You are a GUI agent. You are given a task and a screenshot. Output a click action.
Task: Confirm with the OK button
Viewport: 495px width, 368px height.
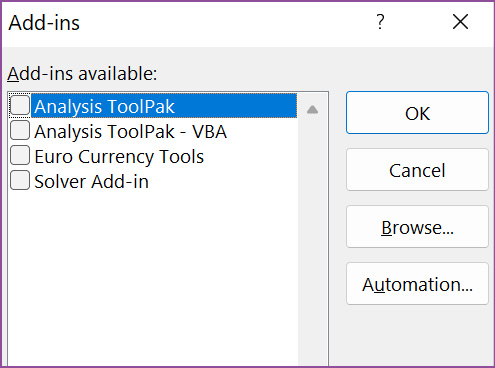click(417, 113)
